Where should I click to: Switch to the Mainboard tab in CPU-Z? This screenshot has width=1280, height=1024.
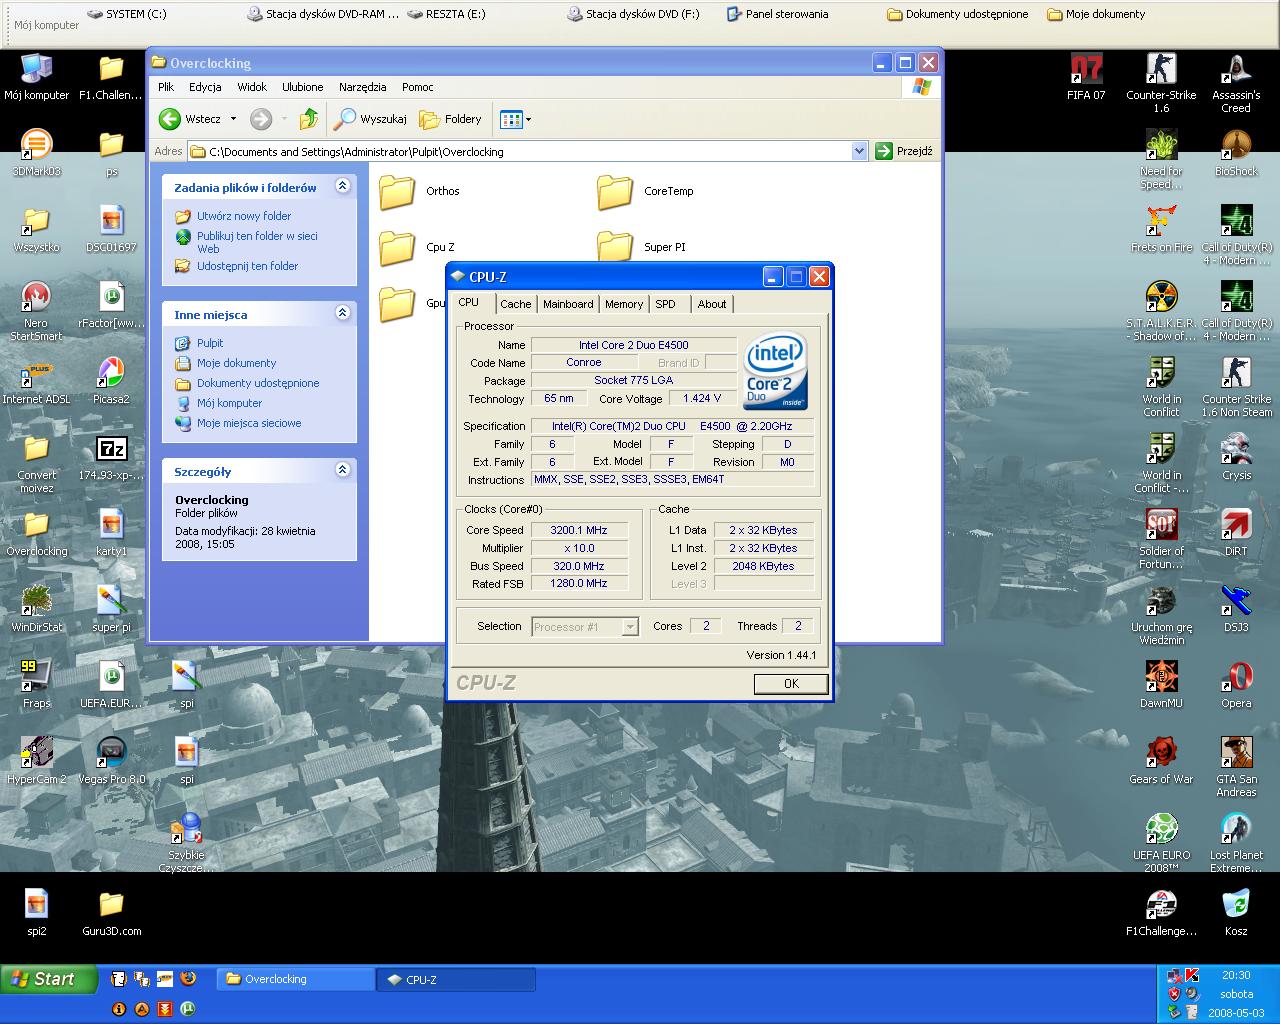(568, 304)
